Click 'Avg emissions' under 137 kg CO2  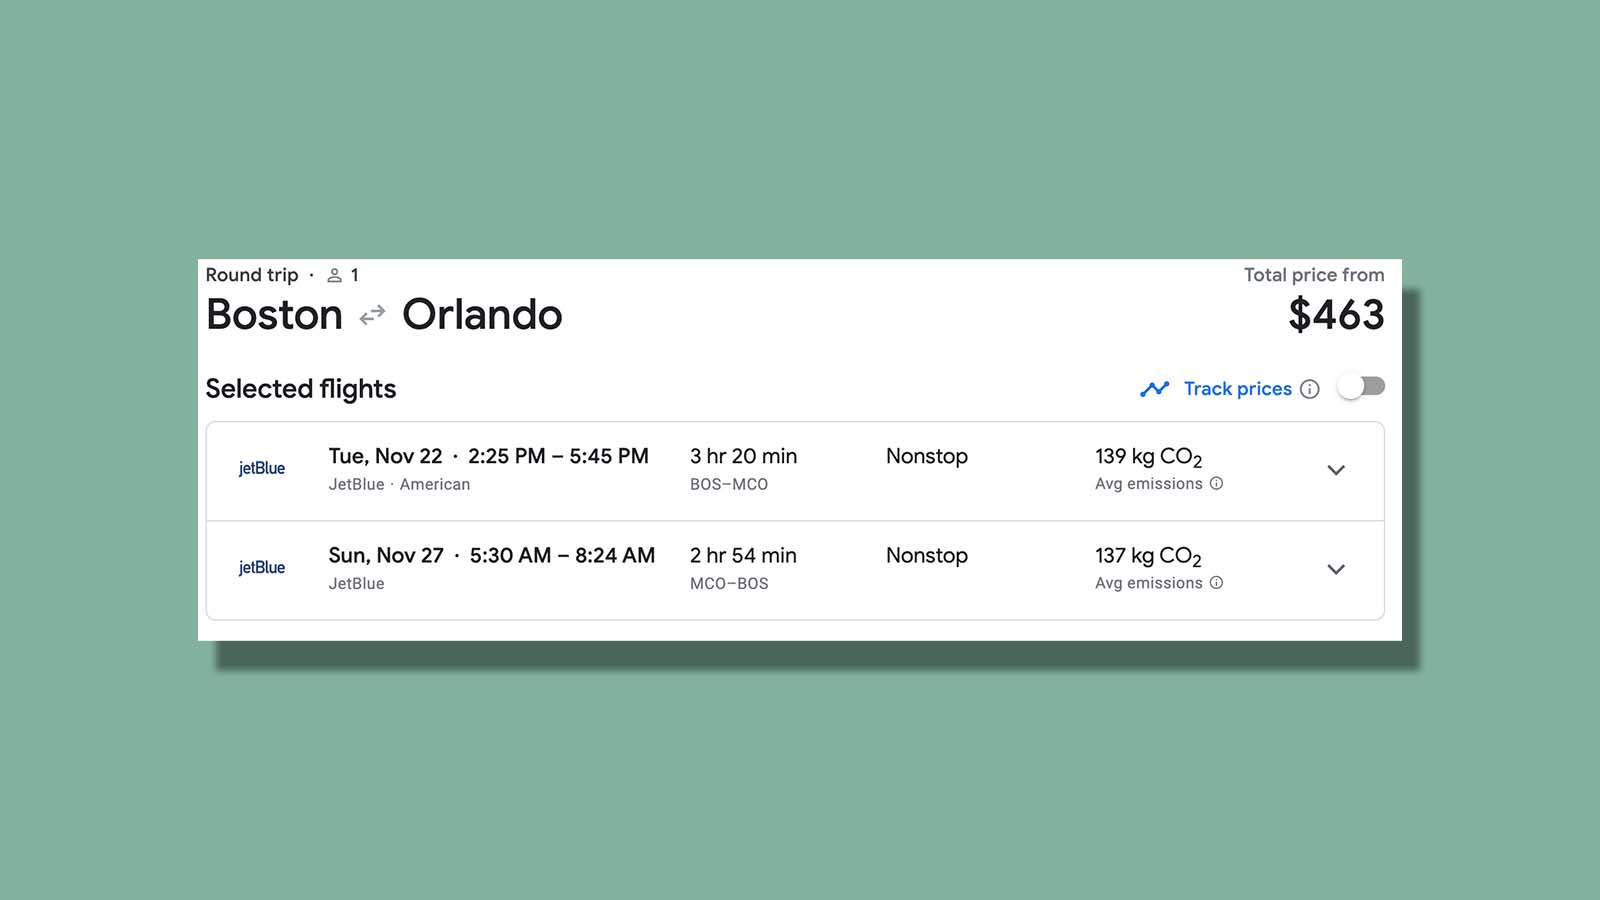tap(1149, 583)
